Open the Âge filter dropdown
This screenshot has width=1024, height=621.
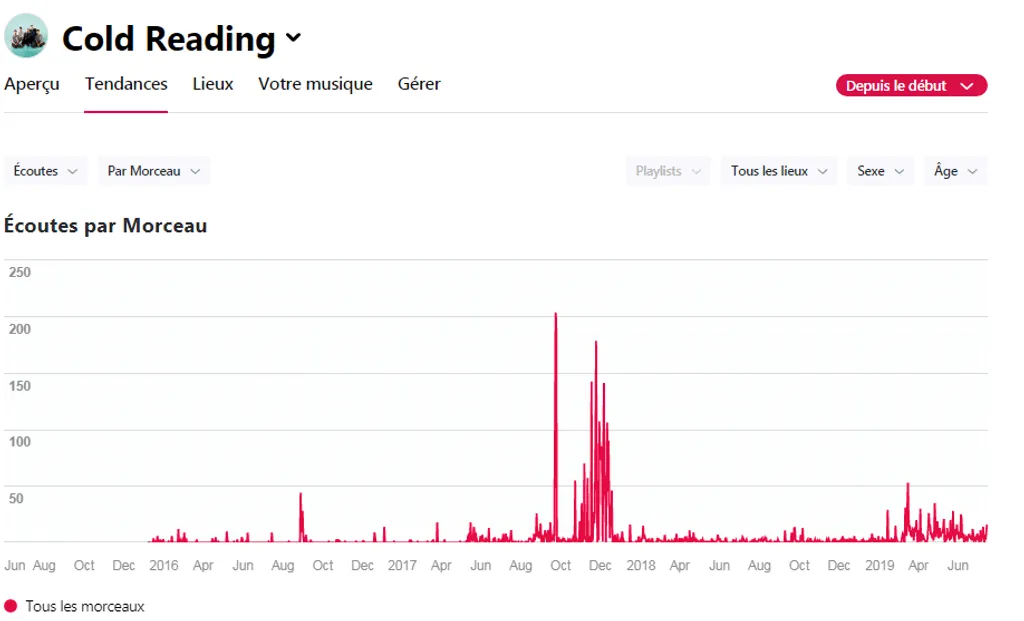pos(955,171)
